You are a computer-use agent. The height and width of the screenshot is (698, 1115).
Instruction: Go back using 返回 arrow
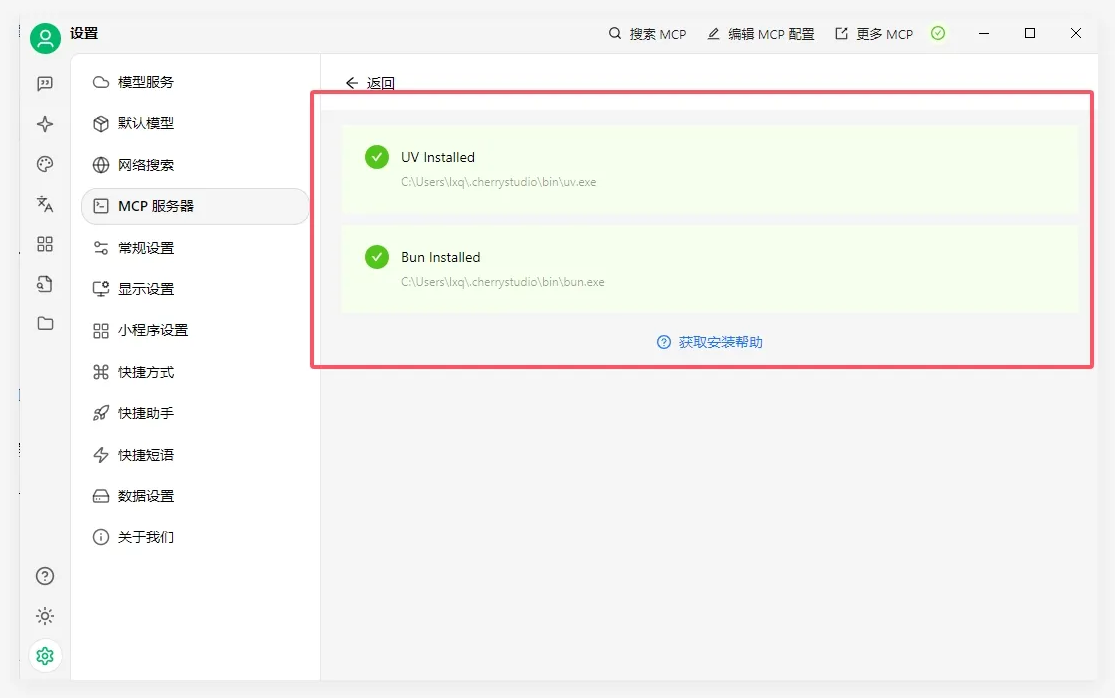[x=370, y=83]
